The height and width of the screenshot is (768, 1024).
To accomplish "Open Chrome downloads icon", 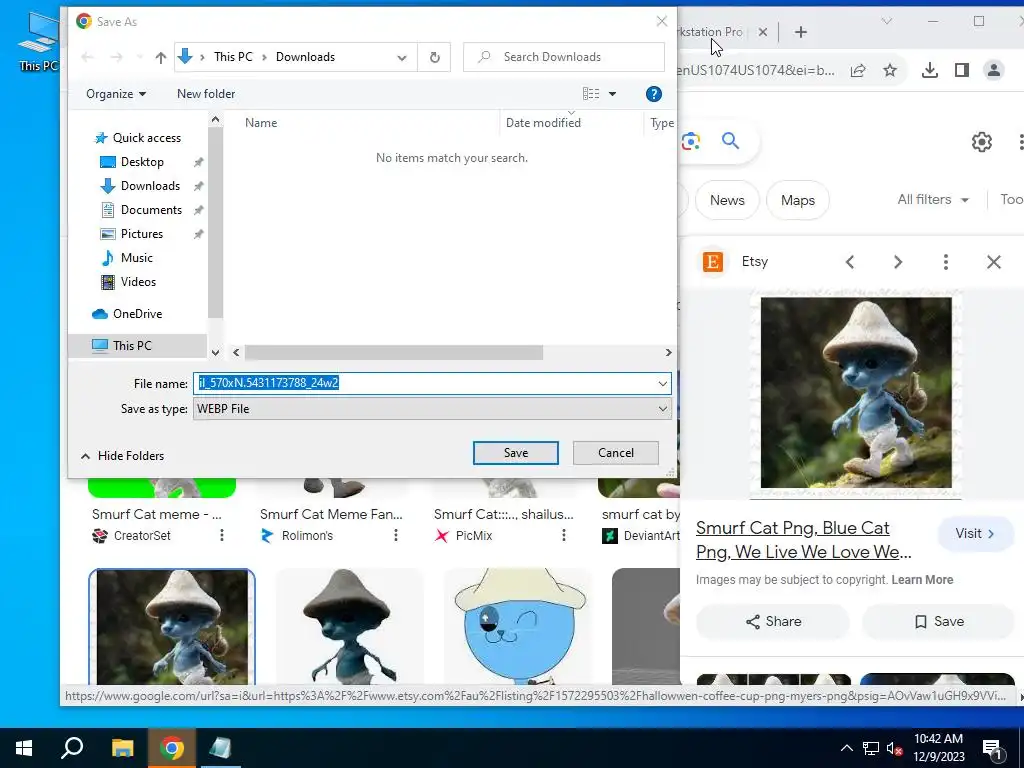I will (930, 71).
